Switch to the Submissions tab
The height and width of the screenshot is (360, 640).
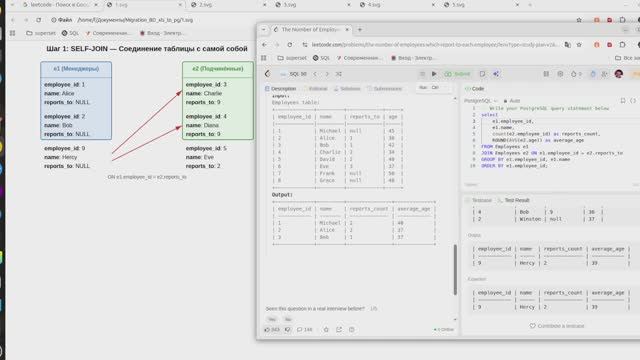tap(385, 89)
